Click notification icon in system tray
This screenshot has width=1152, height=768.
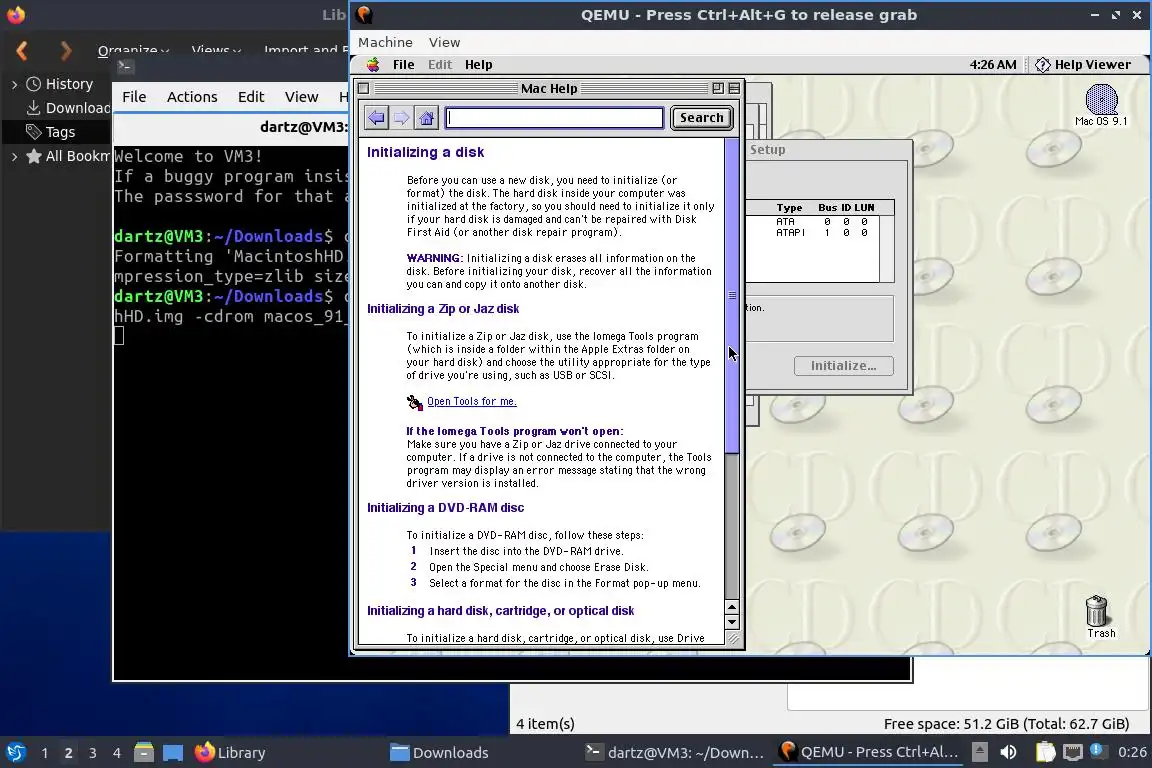[1096, 750]
